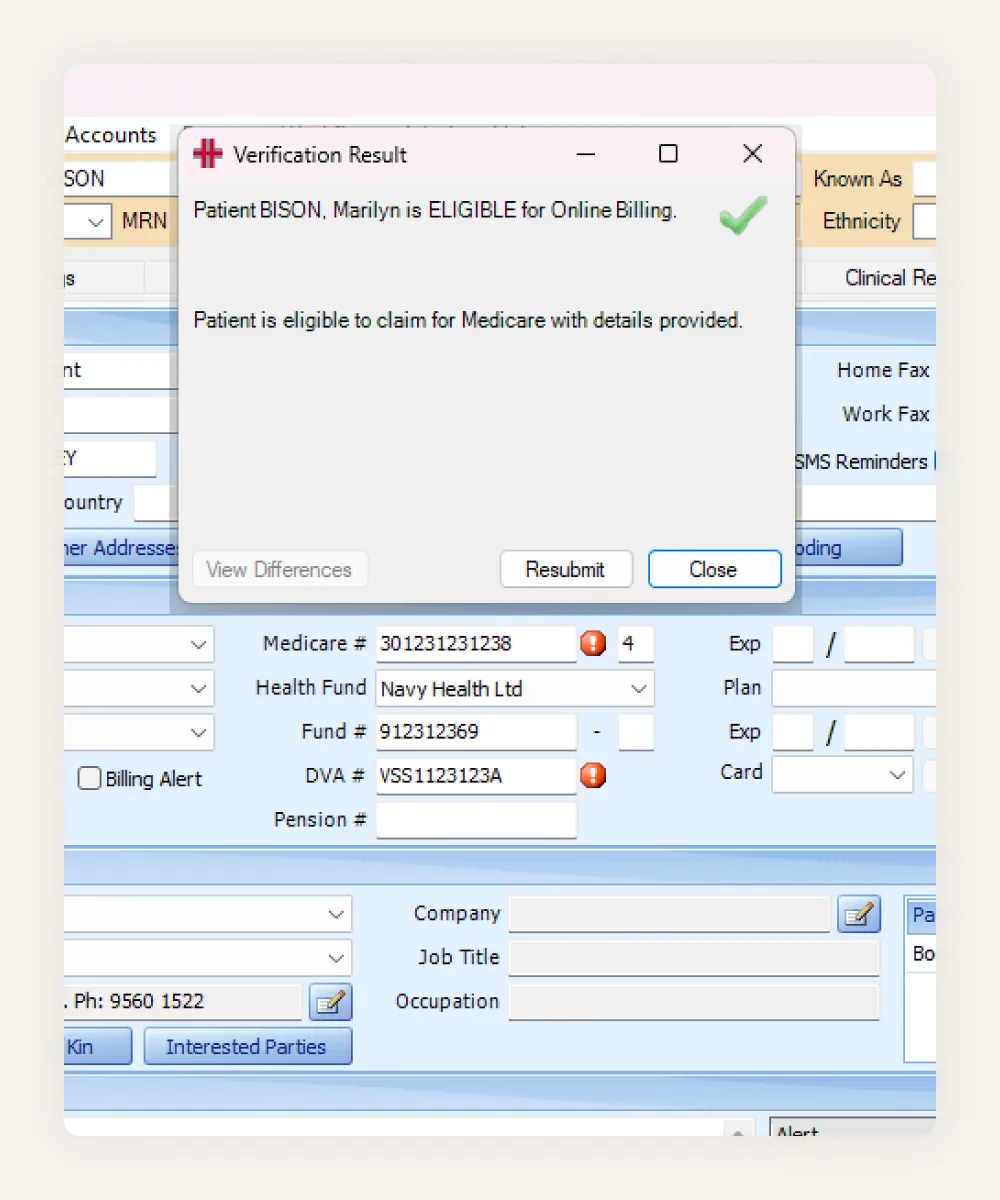The height and width of the screenshot is (1200, 1000).
Task: Click the Medicare reference number field showing 4
Action: (636, 644)
